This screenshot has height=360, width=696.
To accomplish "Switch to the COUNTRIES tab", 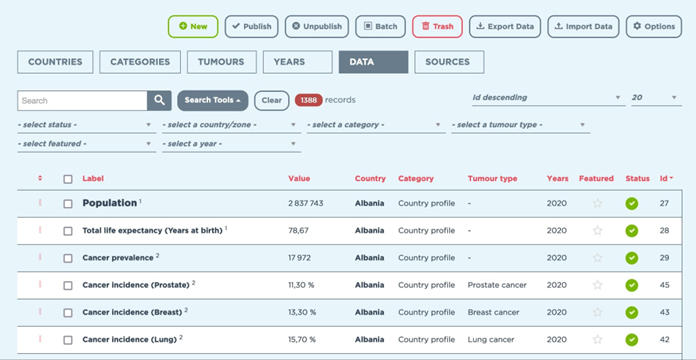I will tap(55, 62).
